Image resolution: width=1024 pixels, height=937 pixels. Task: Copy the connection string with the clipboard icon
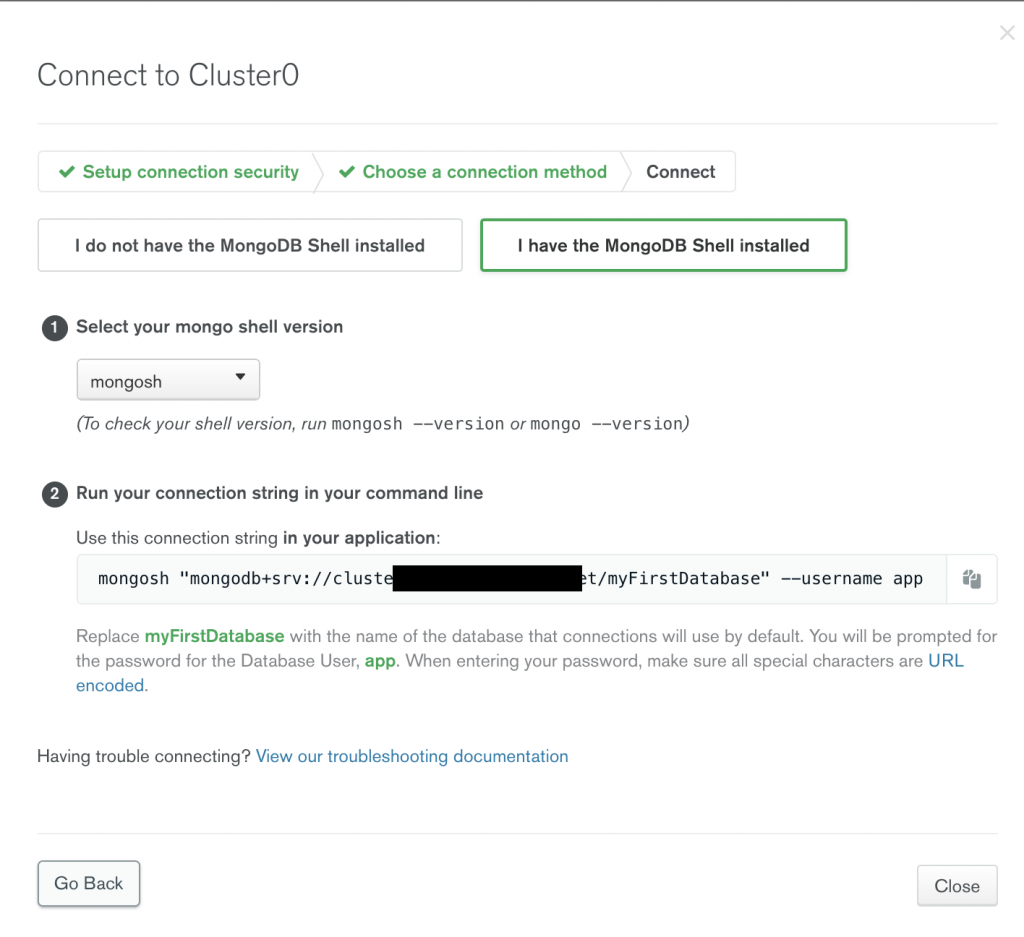pyautogui.click(x=971, y=579)
